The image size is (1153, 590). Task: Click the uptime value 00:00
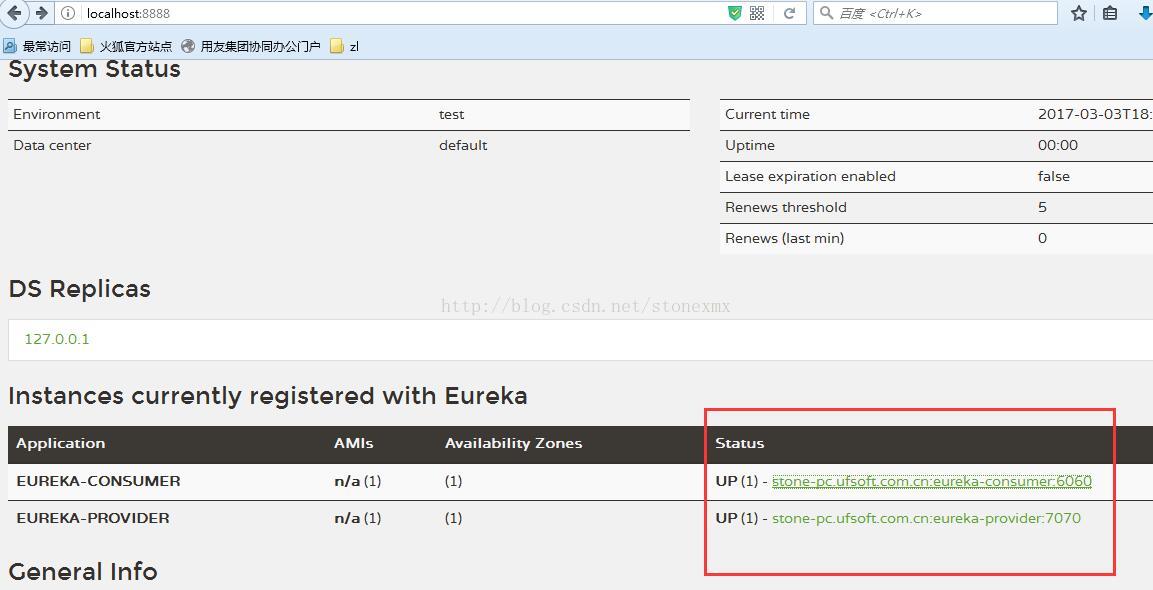click(1058, 146)
